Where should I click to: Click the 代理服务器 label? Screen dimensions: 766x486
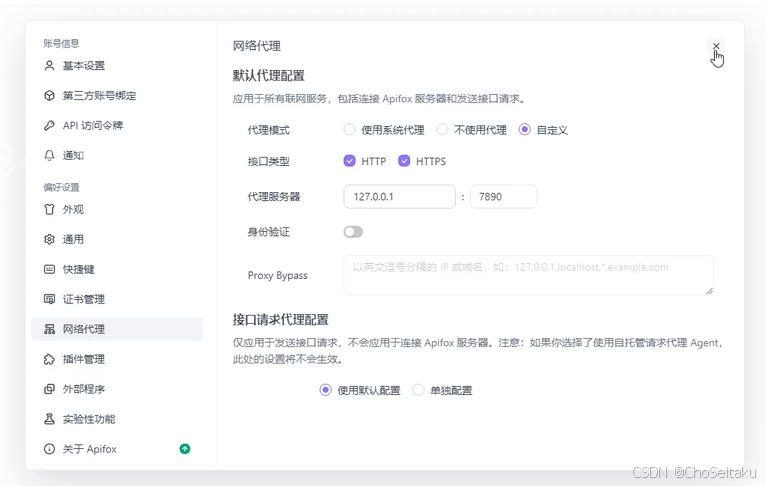274,197
